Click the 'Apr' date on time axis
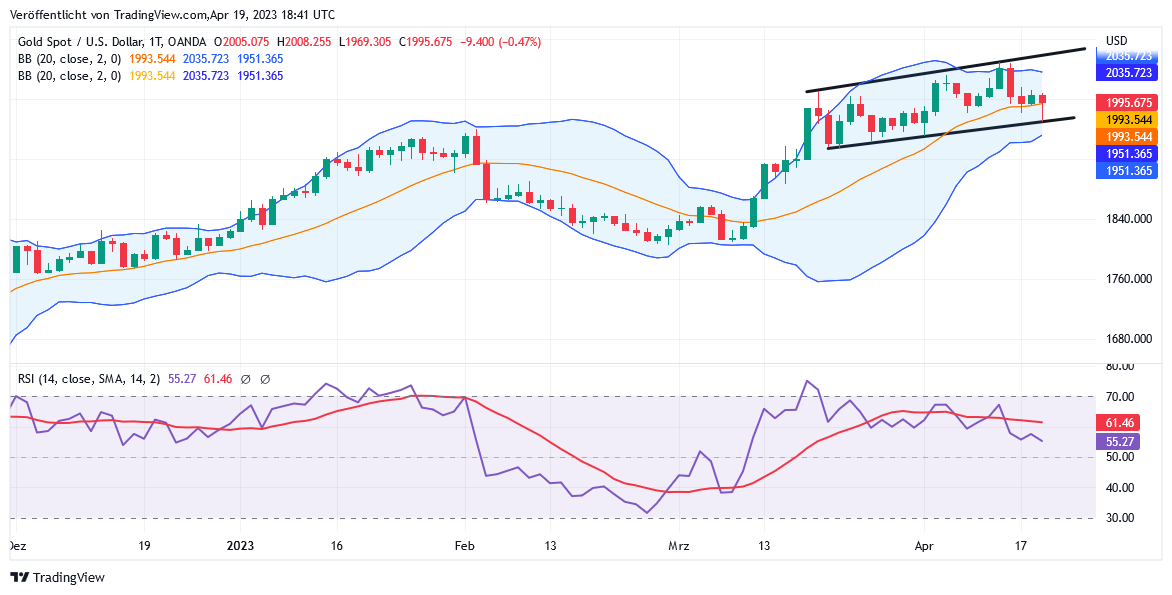The width and height of the screenshot is (1172, 595). 926,546
